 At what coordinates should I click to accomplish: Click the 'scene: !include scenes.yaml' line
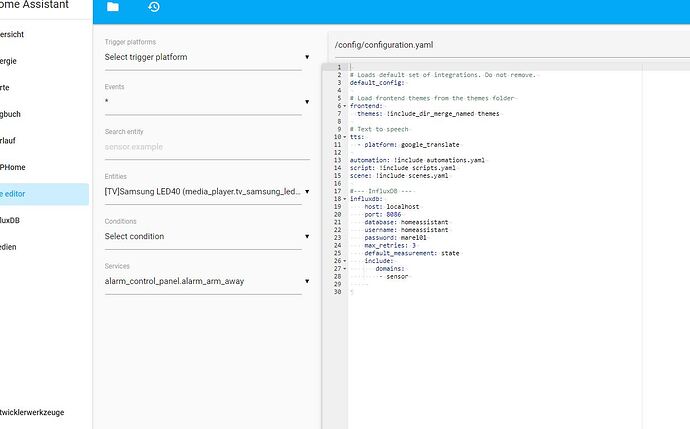click(399, 176)
